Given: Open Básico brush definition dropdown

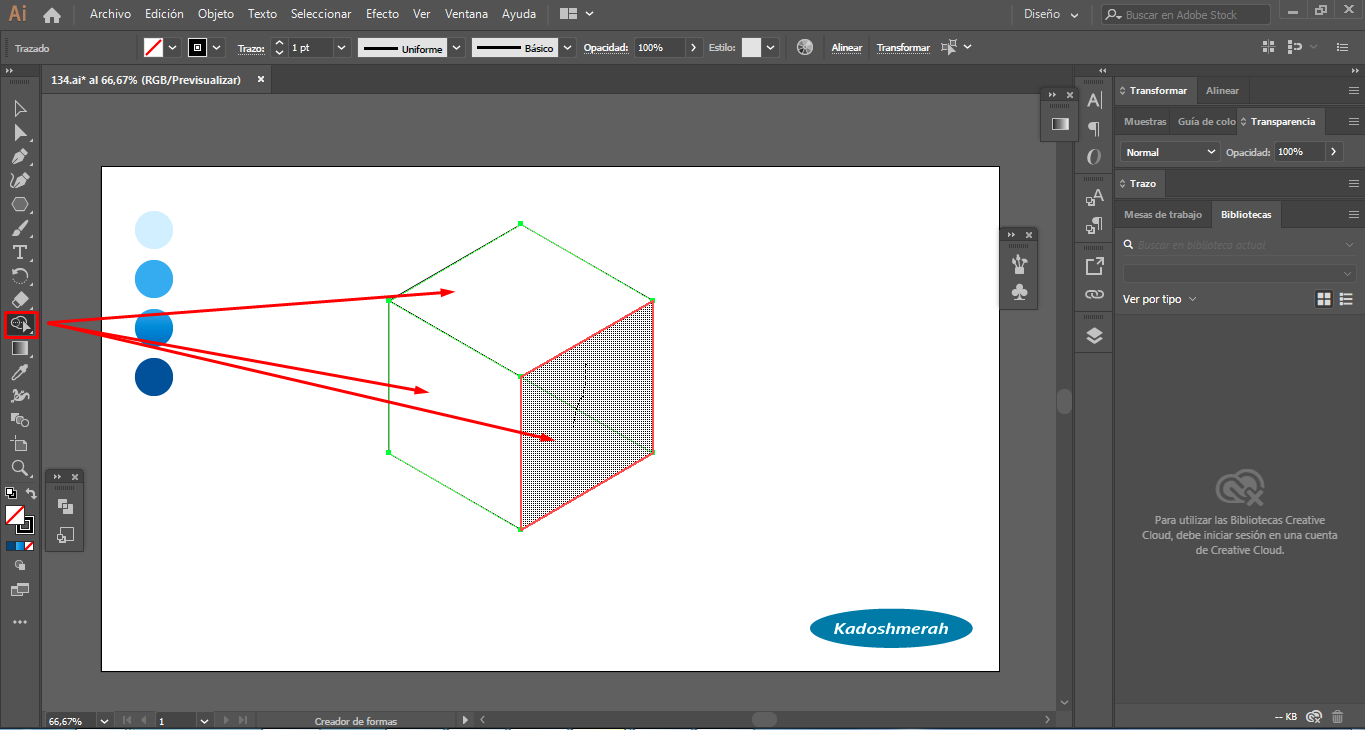Looking at the screenshot, I should point(568,47).
